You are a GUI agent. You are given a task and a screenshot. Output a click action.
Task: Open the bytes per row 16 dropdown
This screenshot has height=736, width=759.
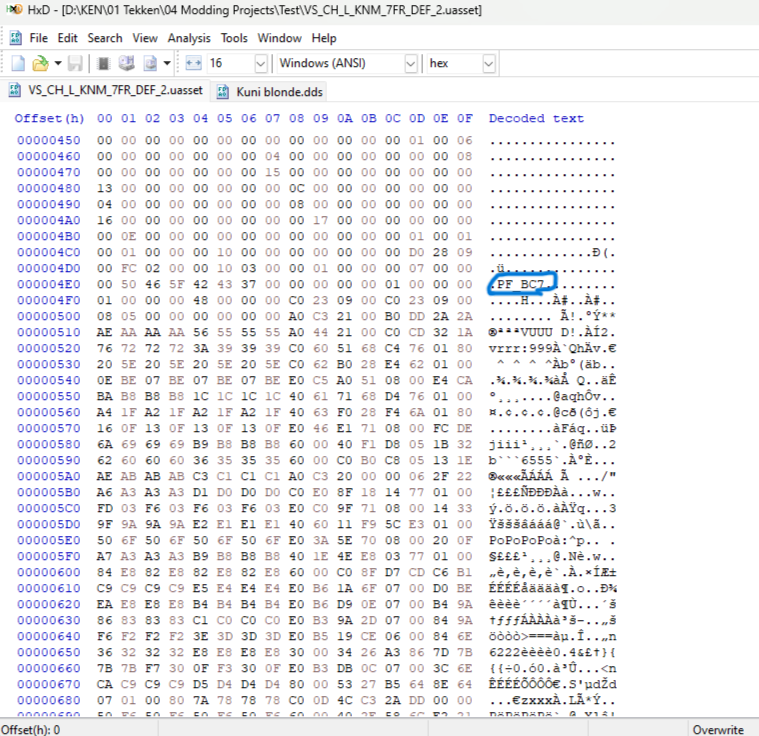261,63
